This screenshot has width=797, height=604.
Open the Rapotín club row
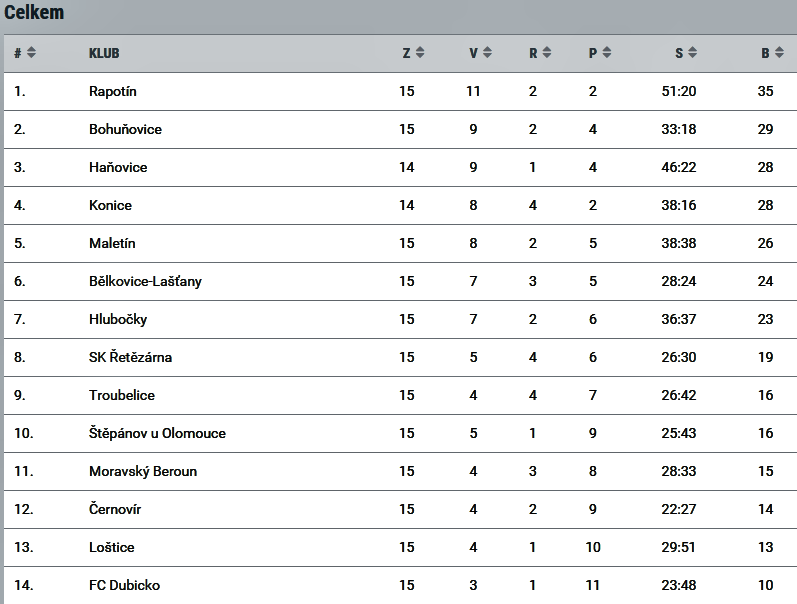400,92
